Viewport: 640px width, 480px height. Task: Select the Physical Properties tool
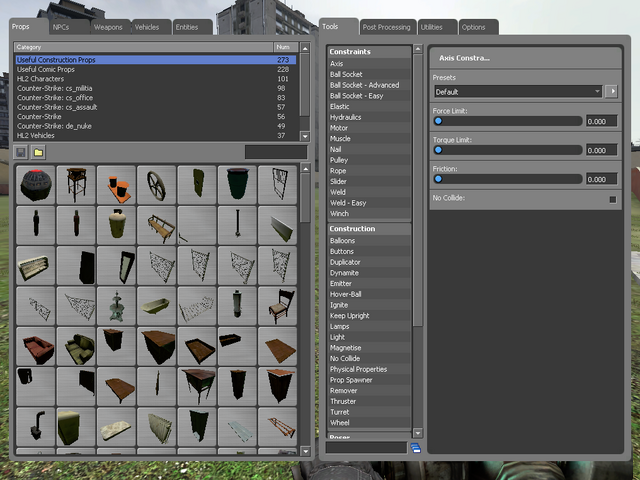(x=369, y=369)
